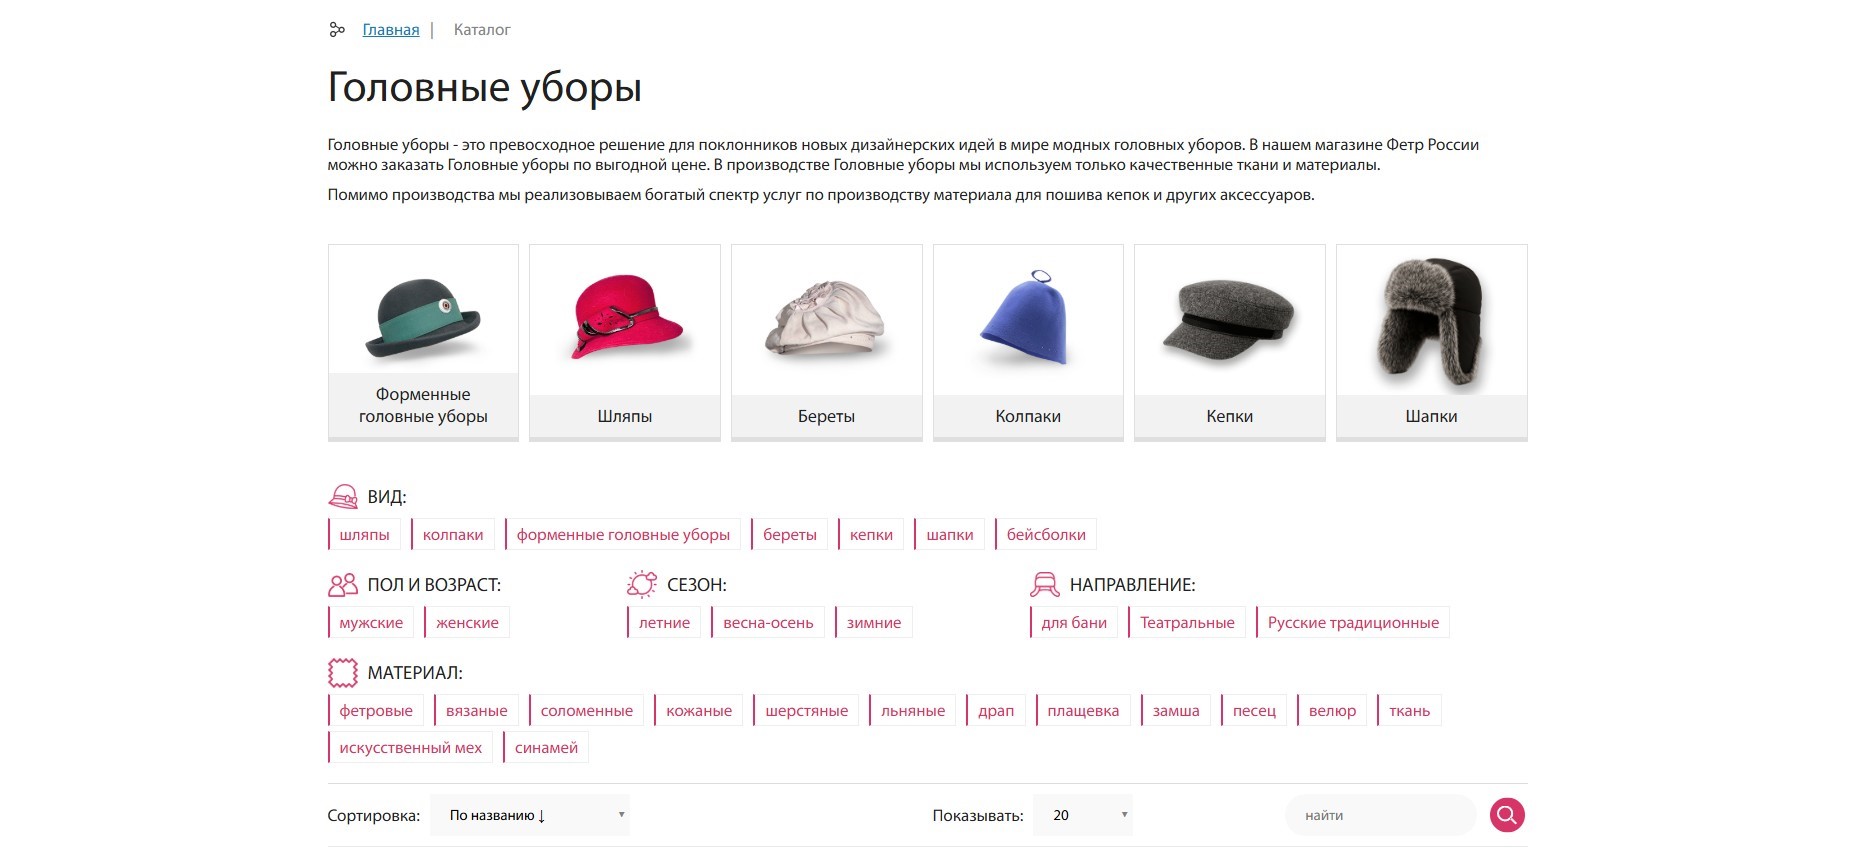Open the Шляпы category with red hat

click(x=624, y=342)
